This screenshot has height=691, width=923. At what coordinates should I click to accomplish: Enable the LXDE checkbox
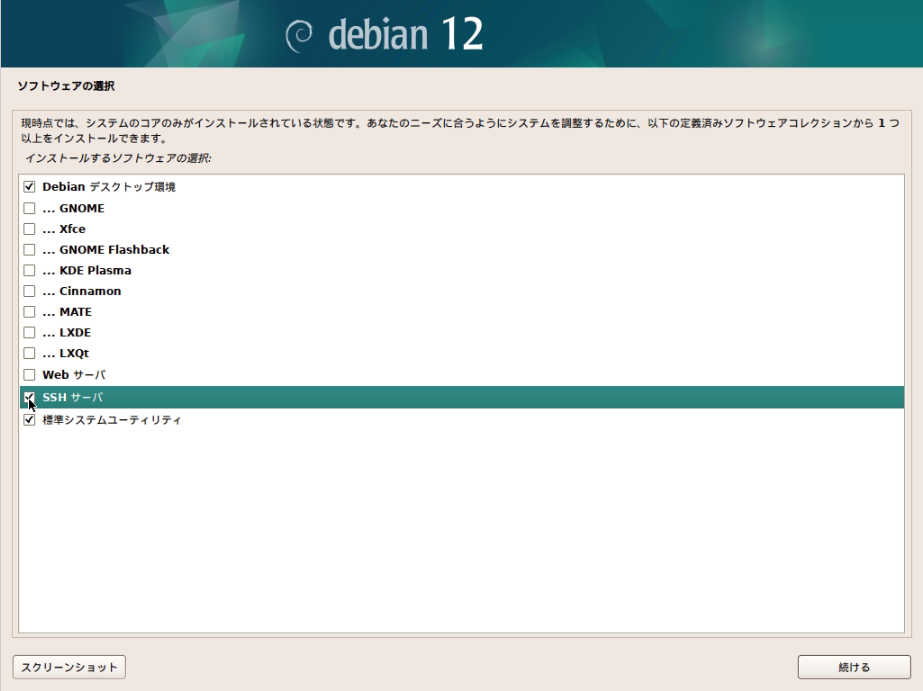[x=29, y=332]
